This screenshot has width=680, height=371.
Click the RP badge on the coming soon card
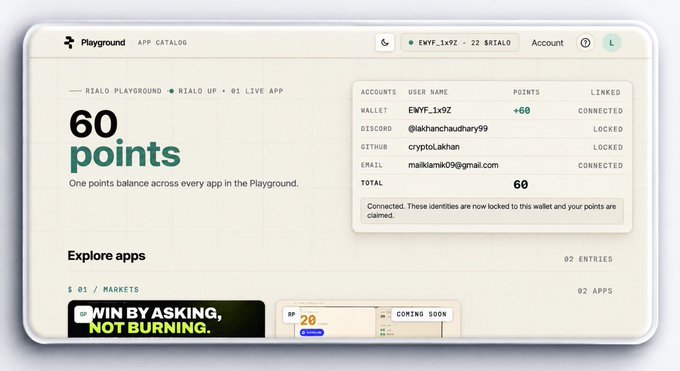pyautogui.click(x=292, y=315)
